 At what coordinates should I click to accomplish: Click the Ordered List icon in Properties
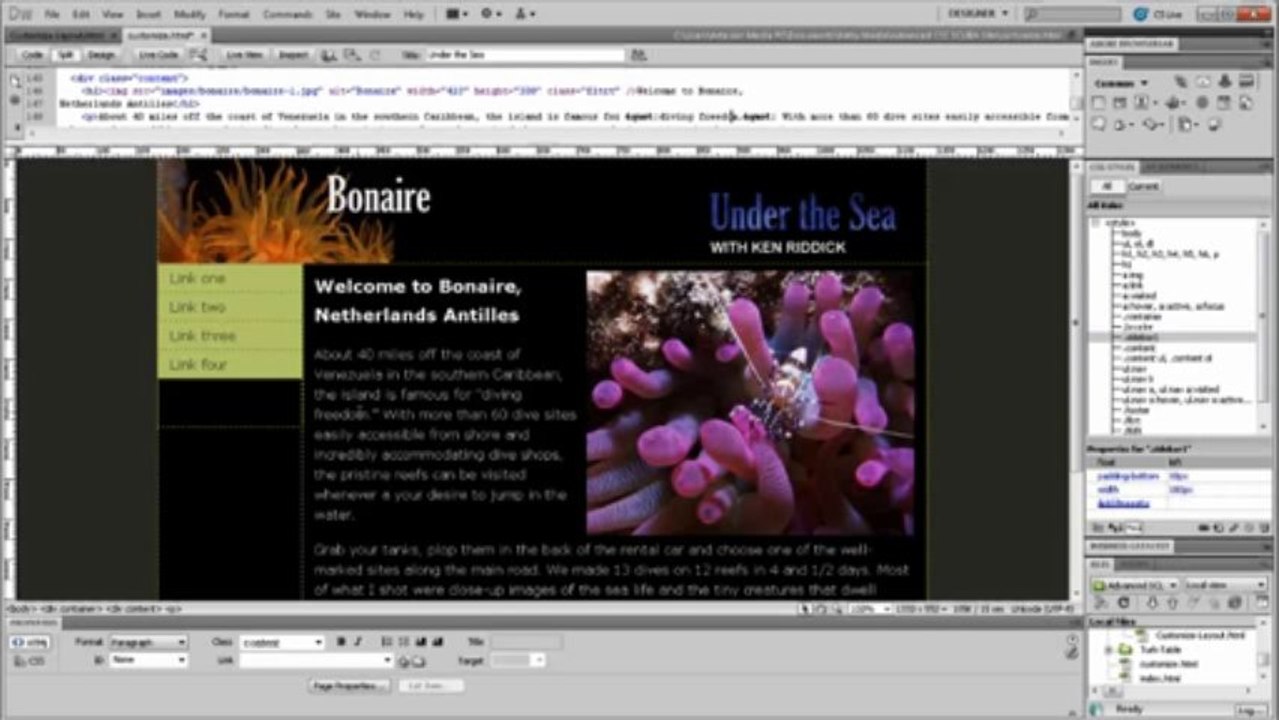tap(404, 642)
